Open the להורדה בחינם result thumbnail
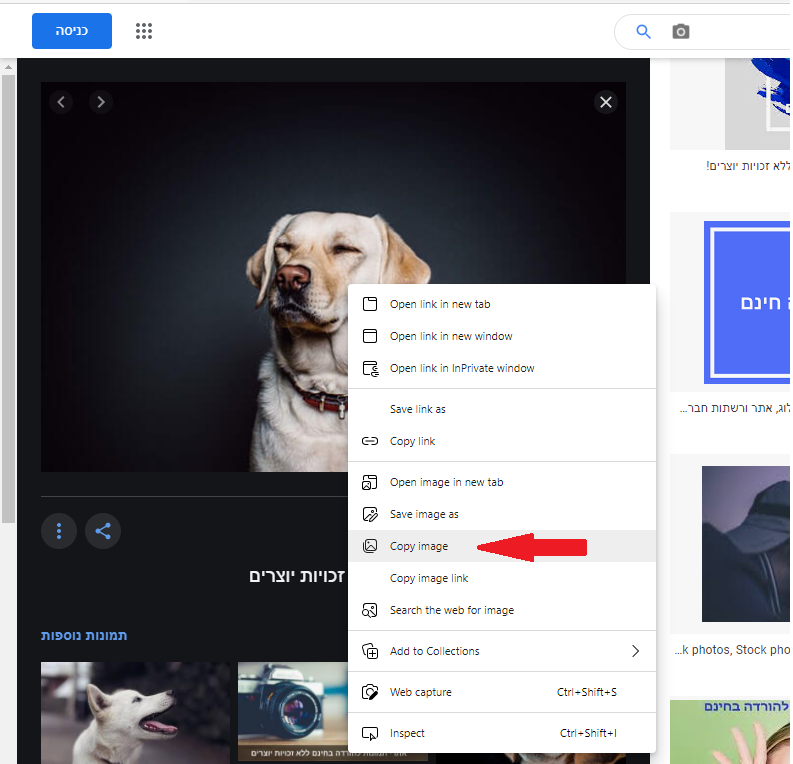This screenshot has width=793, height=764. pyautogui.click(x=730, y=732)
